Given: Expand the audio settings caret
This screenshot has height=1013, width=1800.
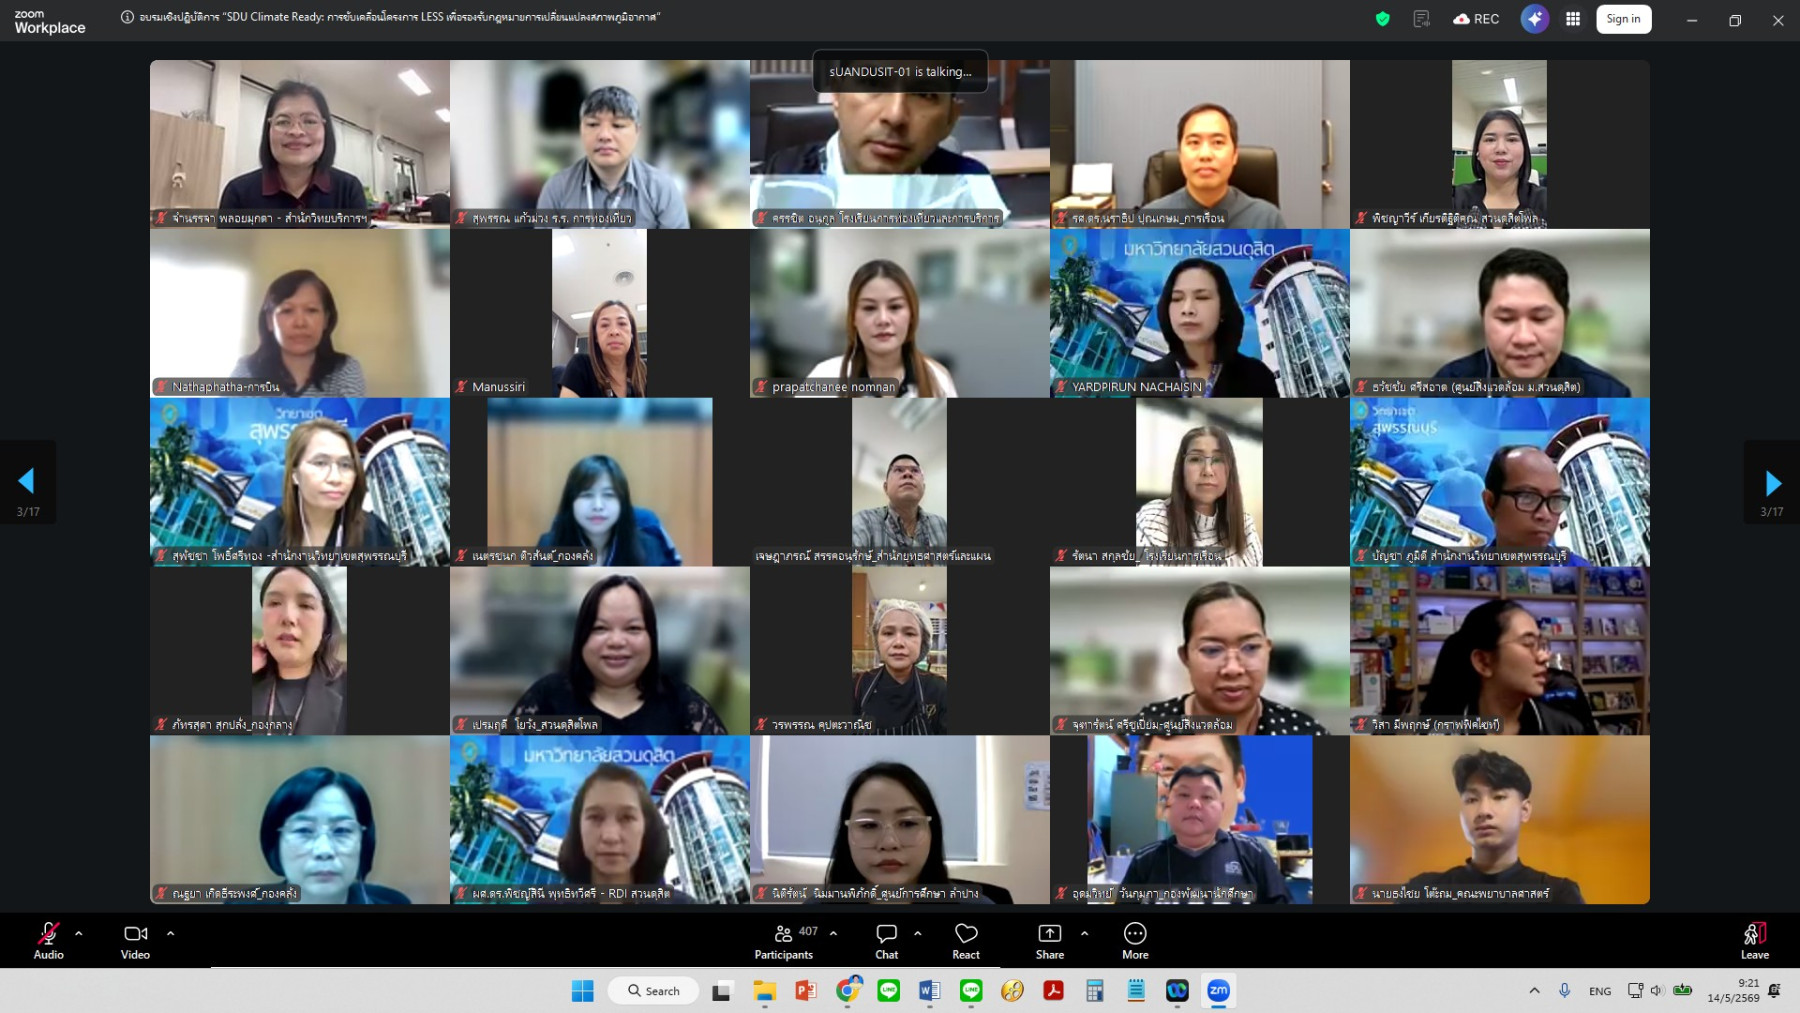Looking at the screenshot, I should (79, 933).
